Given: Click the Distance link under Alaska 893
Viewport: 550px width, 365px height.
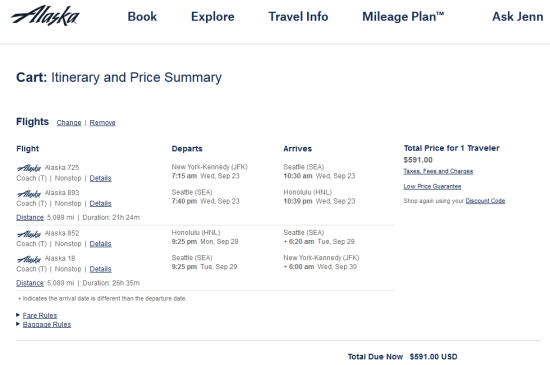Looking at the screenshot, I should (30, 217).
